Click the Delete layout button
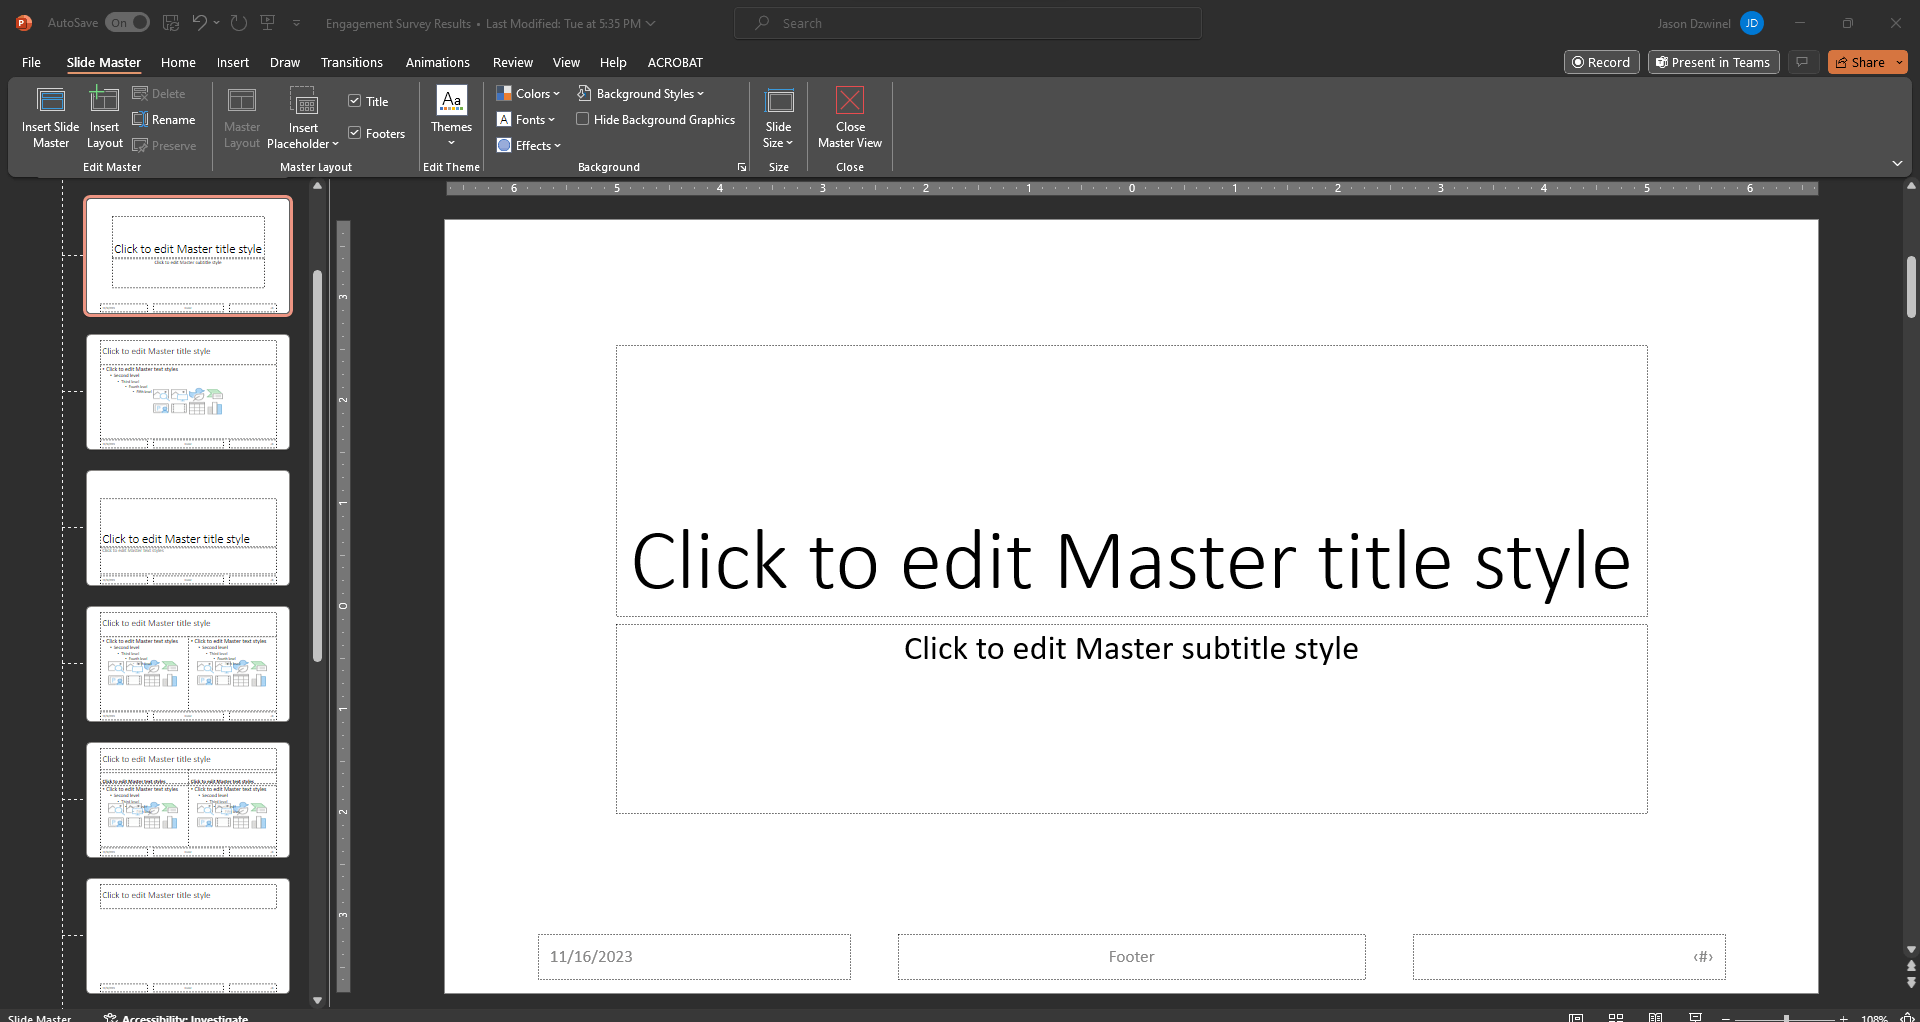 tap(159, 94)
